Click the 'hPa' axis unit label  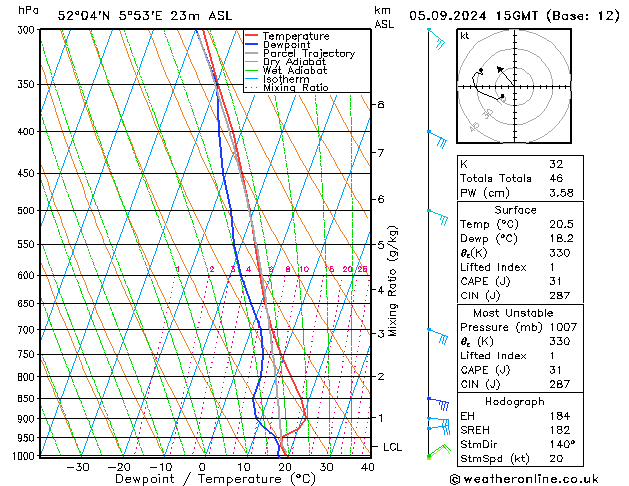(x=28, y=10)
